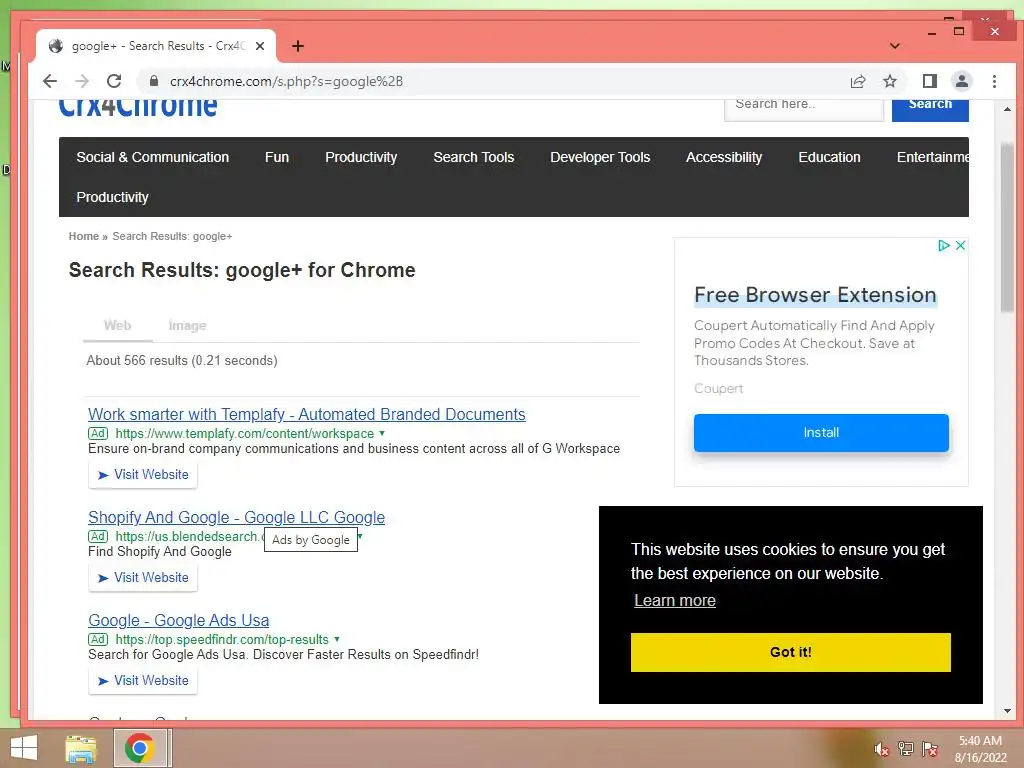The height and width of the screenshot is (768, 1024).
Task: Open Free Browser Extension ad headline
Action: tap(815, 295)
